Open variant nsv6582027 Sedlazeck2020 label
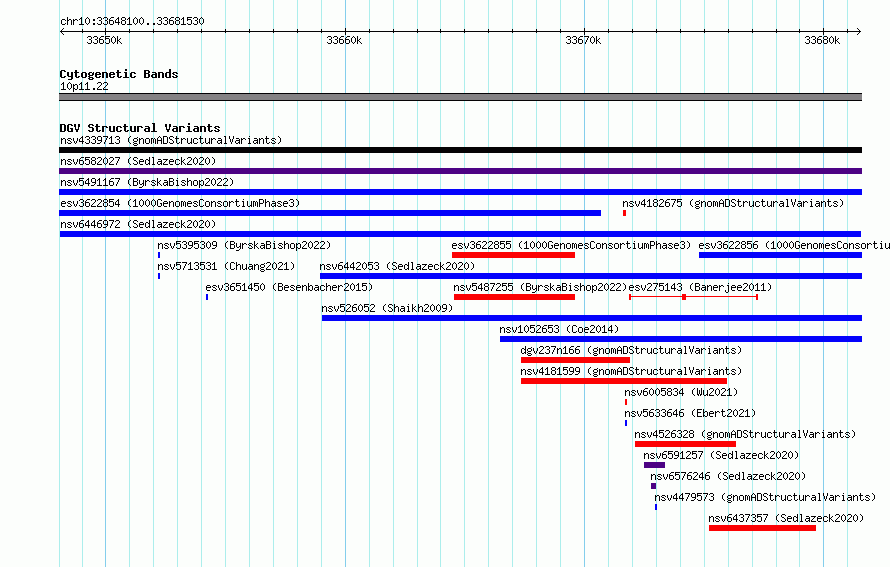The width and height of the screenshot is (890, 567). pyautogui.click(x=138, y=161)
